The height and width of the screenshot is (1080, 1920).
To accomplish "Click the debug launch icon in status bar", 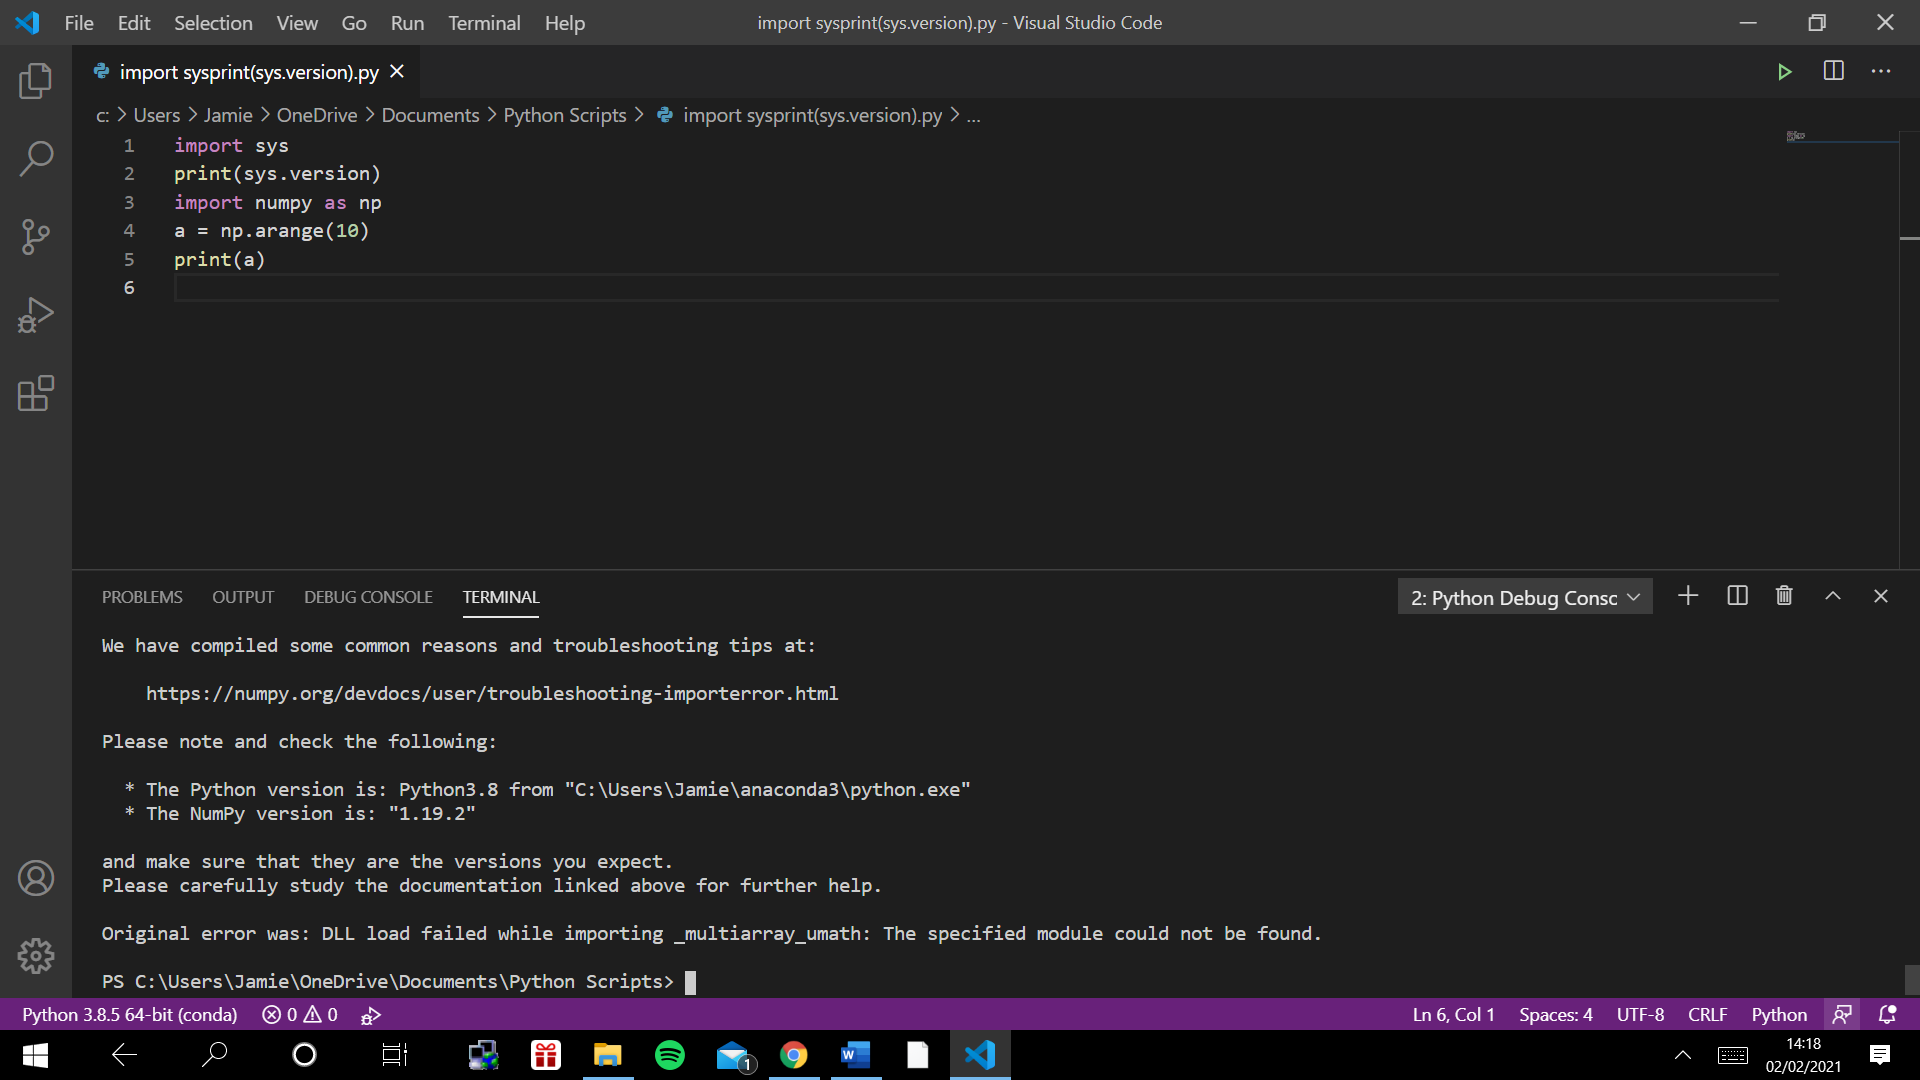I will click(x=371, y=1015).
